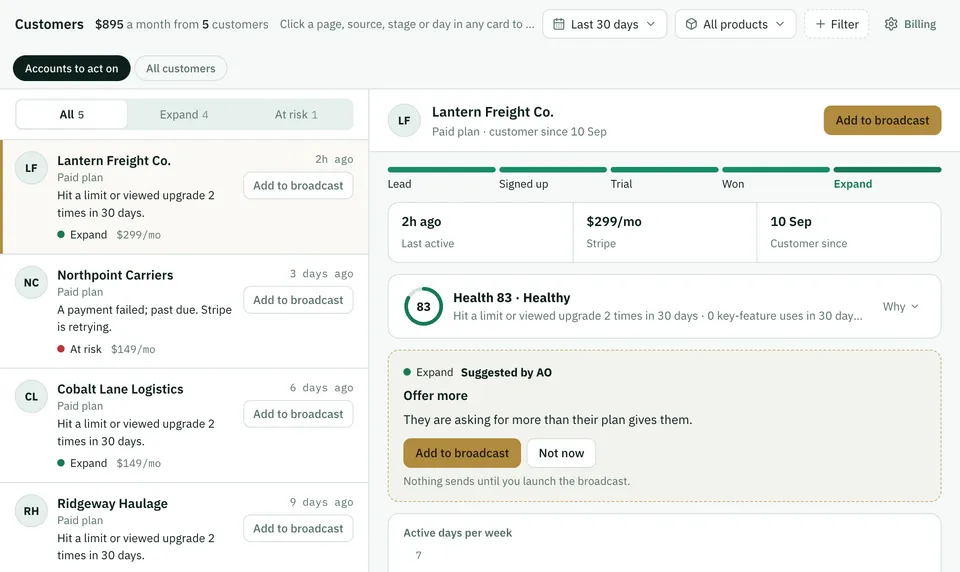Dismiss suggestion with Not now
Screen dimensions: 960x572
point(561,453)
